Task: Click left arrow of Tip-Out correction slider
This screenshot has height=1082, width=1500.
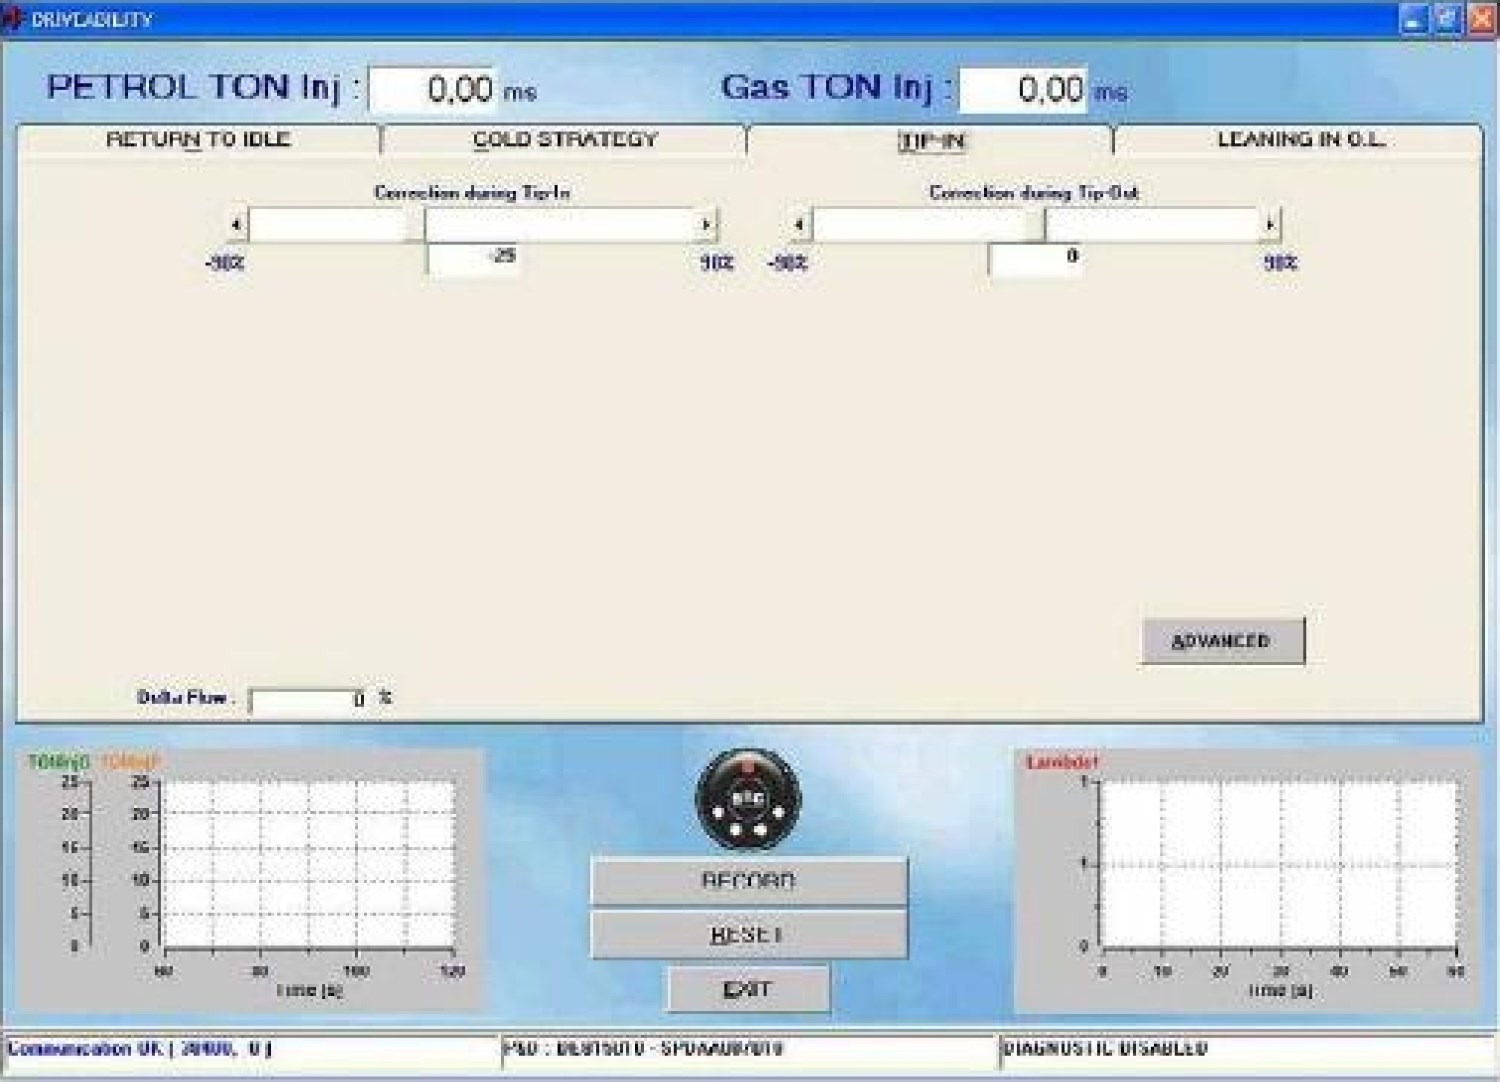Action: coord(799,225)
